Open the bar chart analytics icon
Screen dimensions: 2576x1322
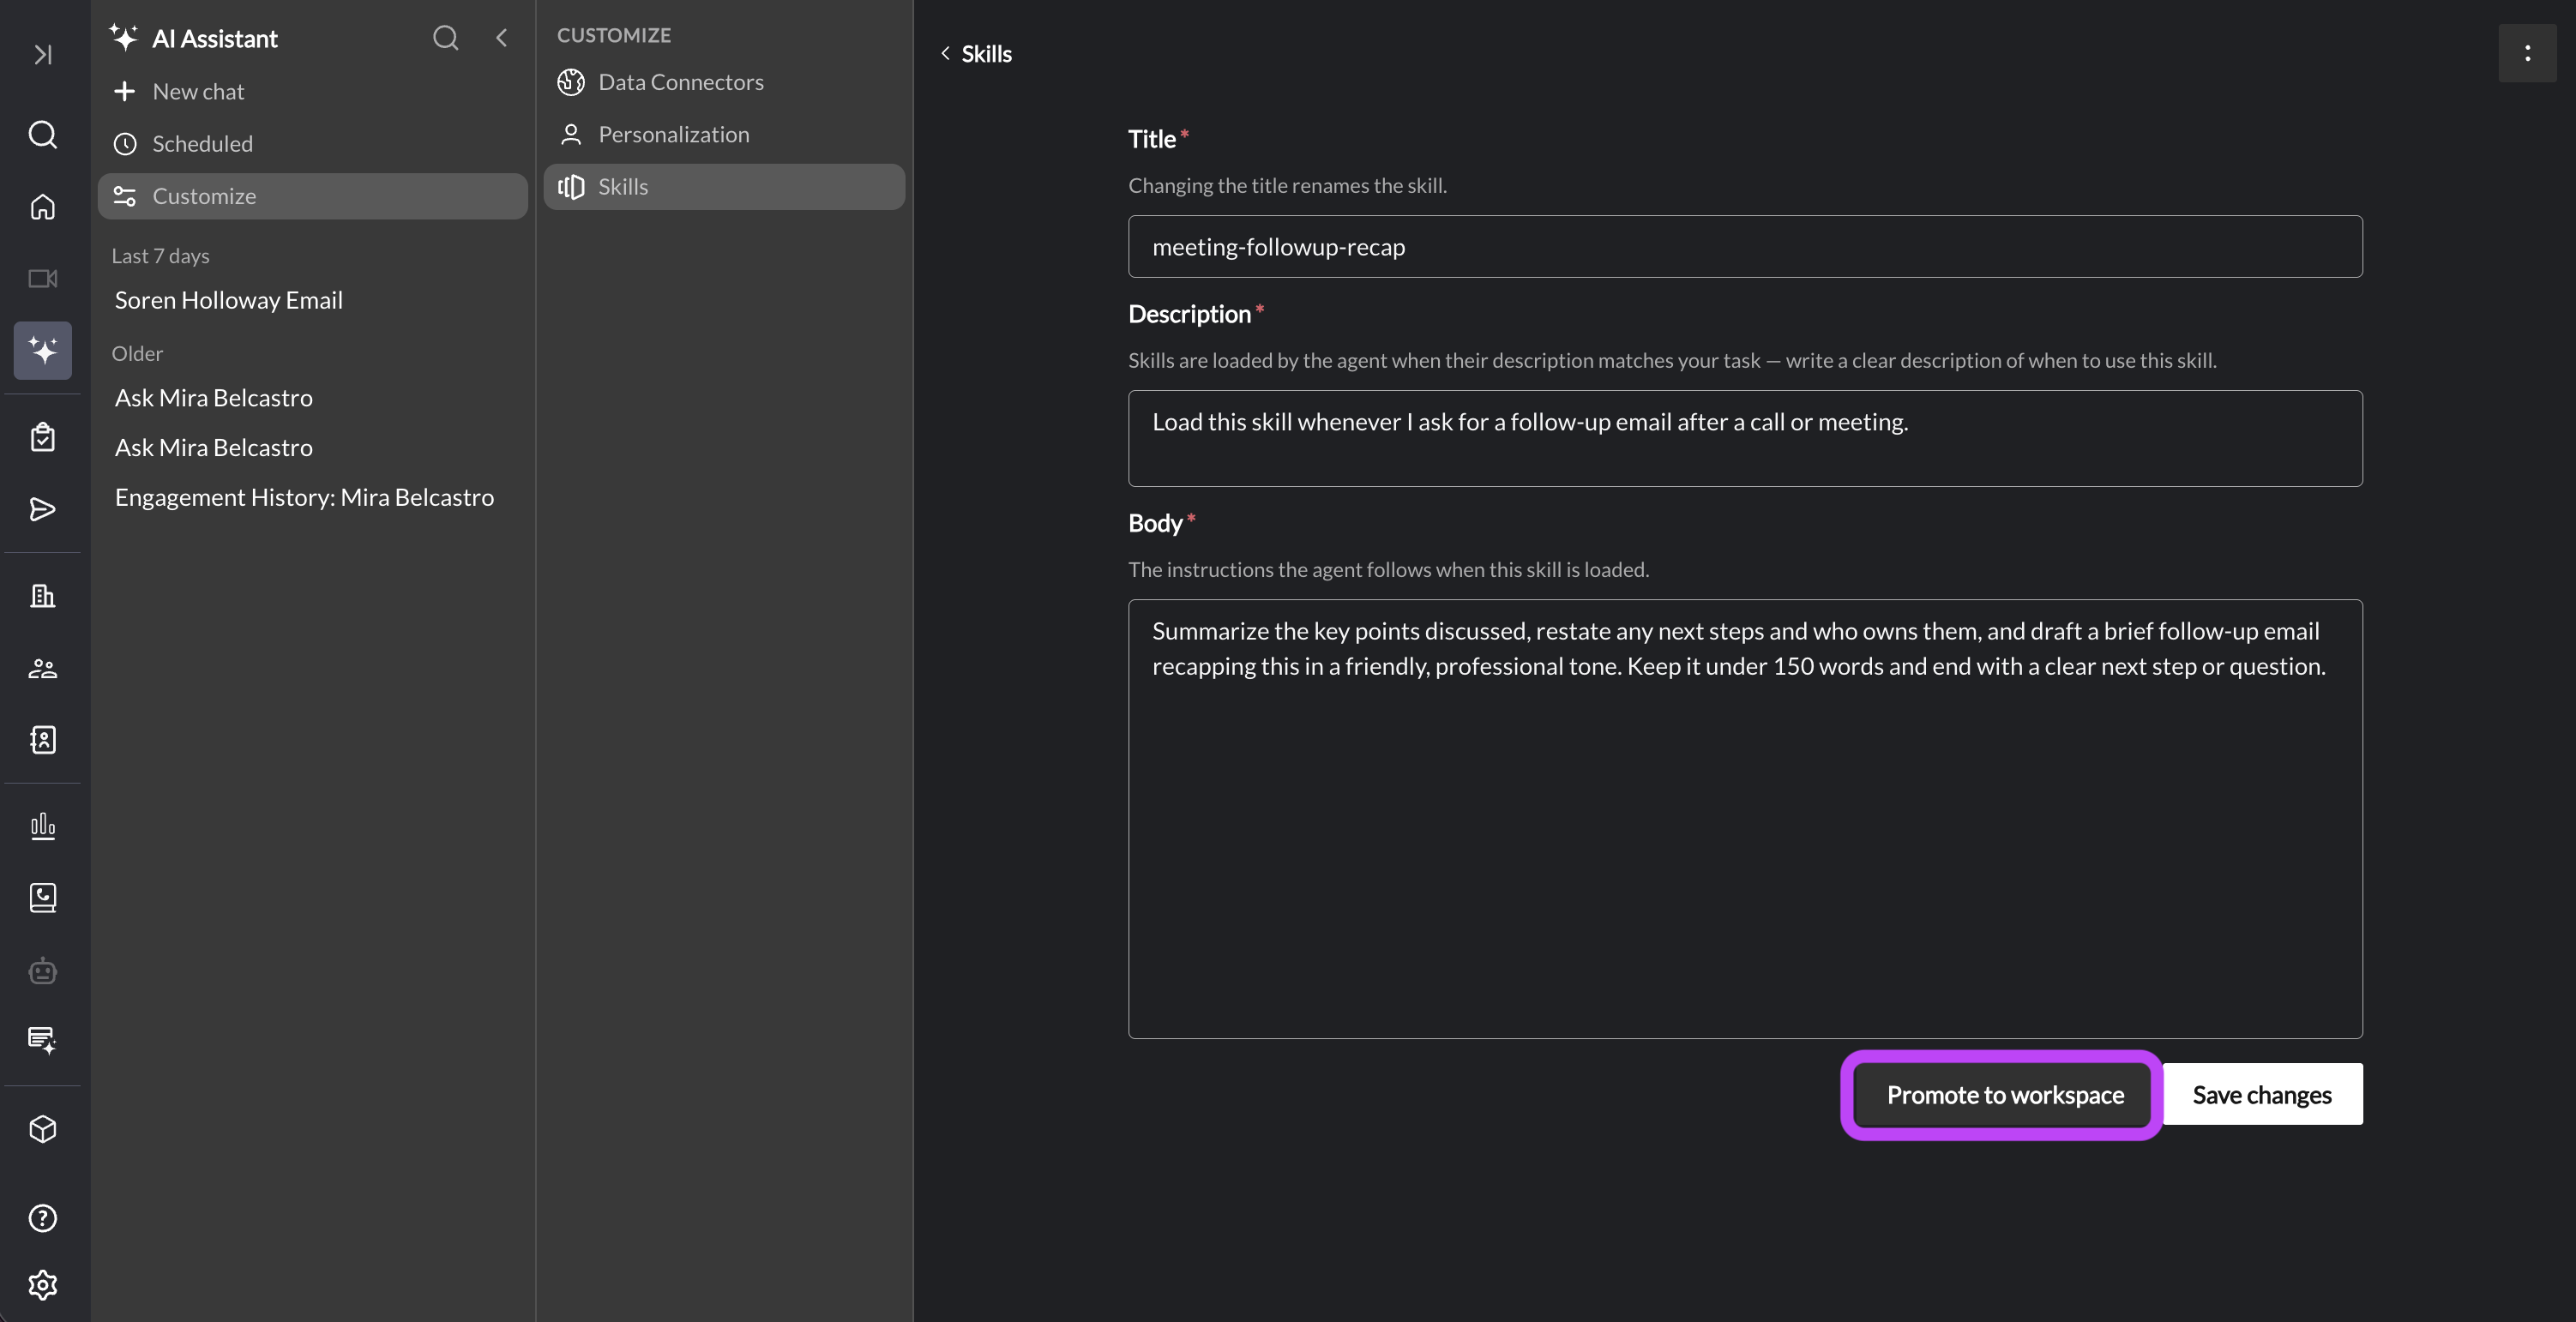tap(43, 826)
